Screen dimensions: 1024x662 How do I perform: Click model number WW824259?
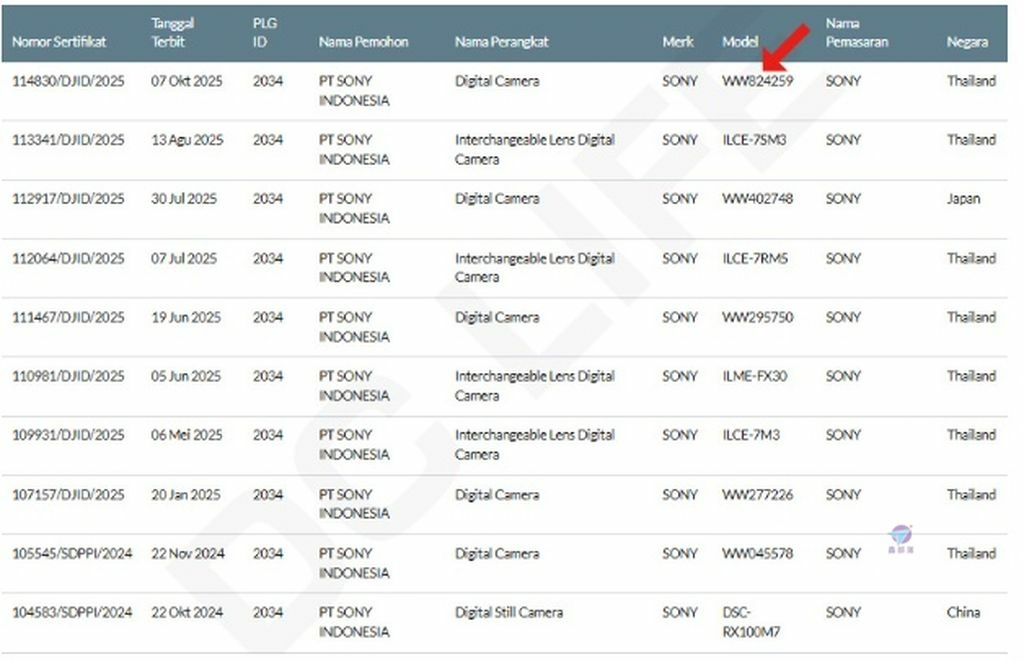(757, 81)
